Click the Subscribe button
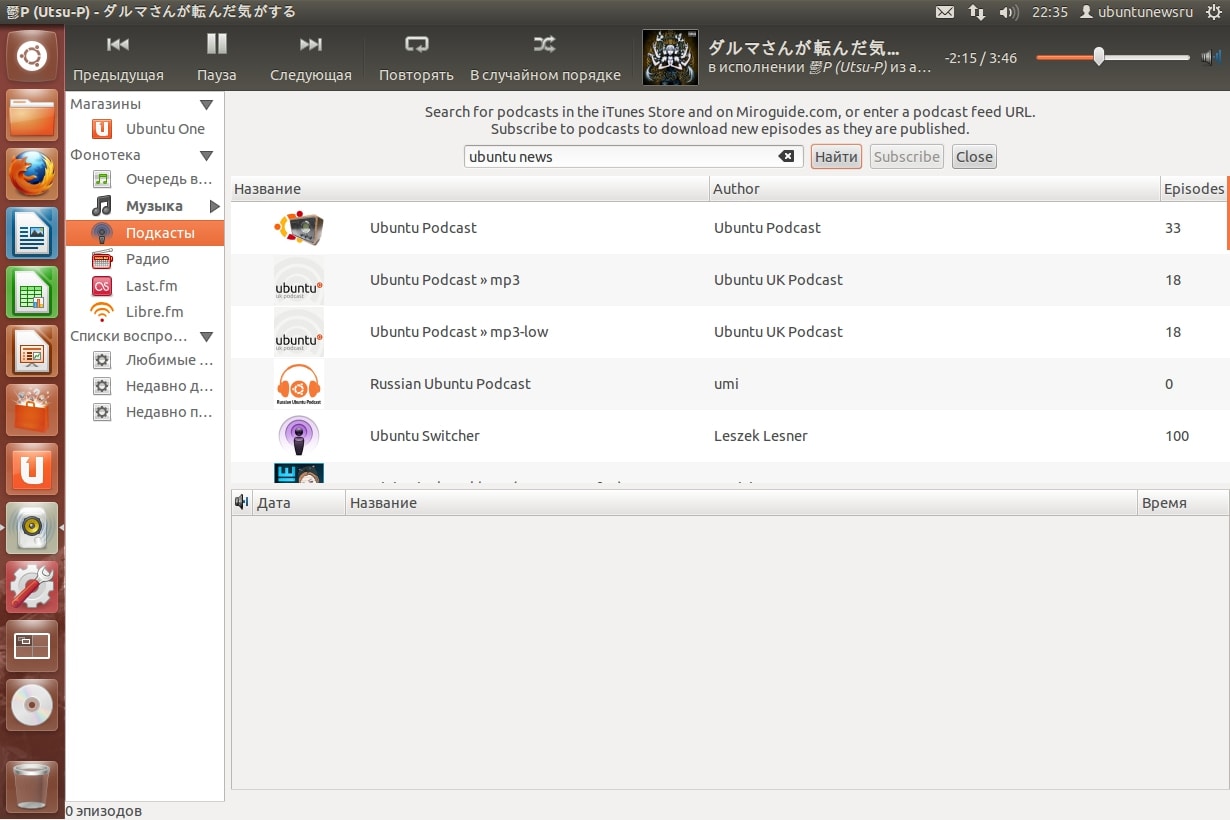 (907, 157)
